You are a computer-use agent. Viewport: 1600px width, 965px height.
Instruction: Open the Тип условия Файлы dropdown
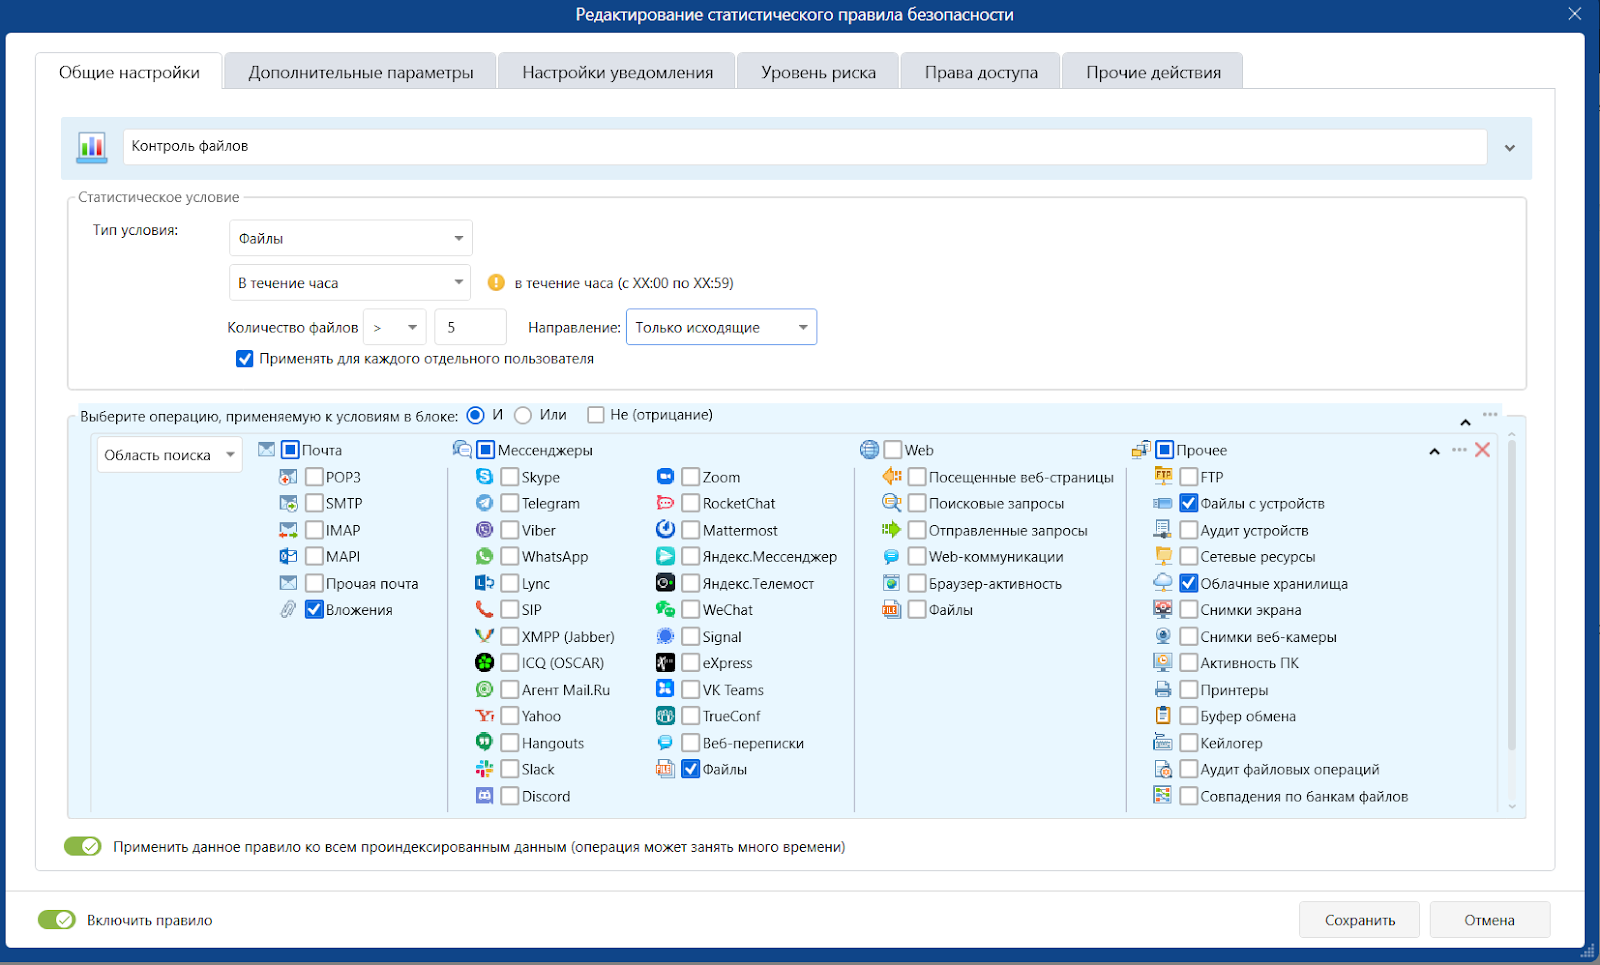coord(351,238)
